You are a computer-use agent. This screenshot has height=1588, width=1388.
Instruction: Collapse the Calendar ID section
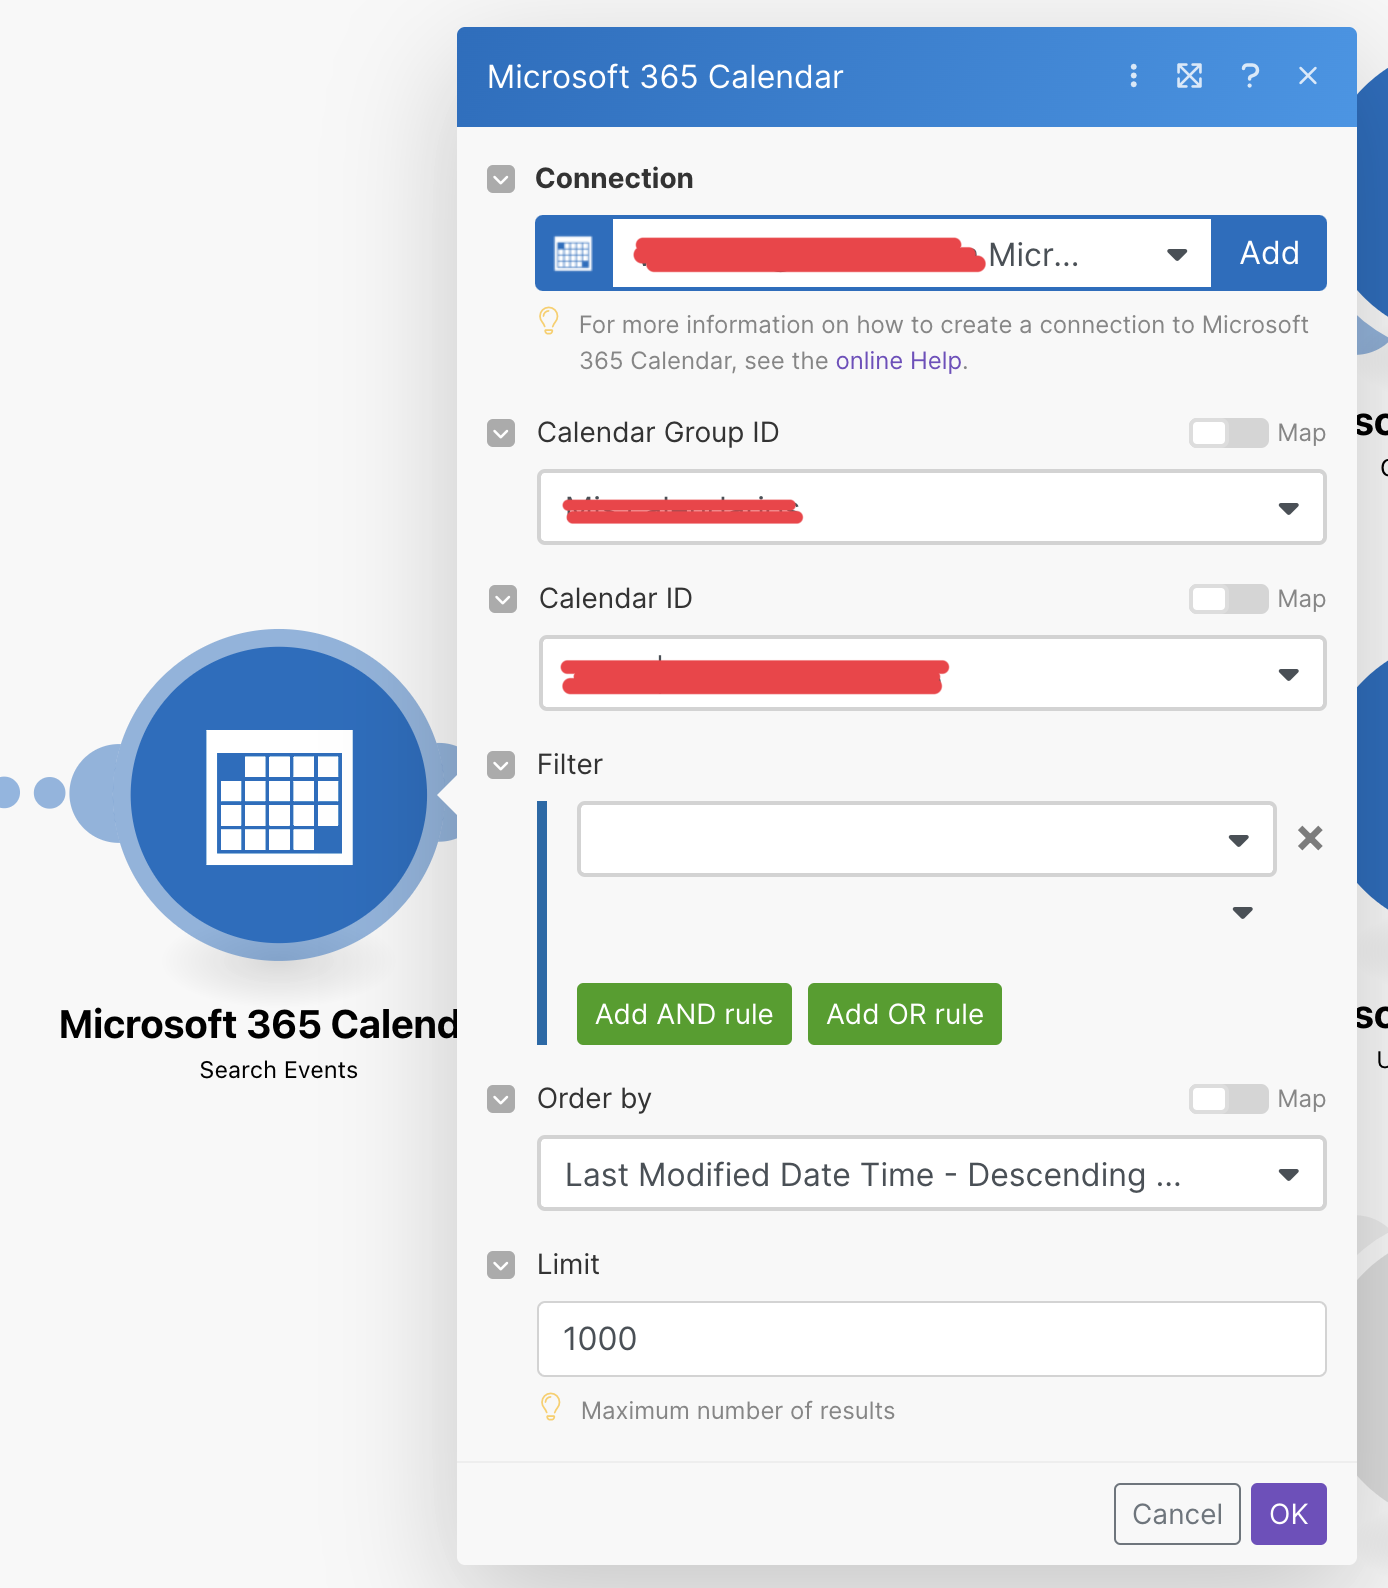click(x=503, y=599)
